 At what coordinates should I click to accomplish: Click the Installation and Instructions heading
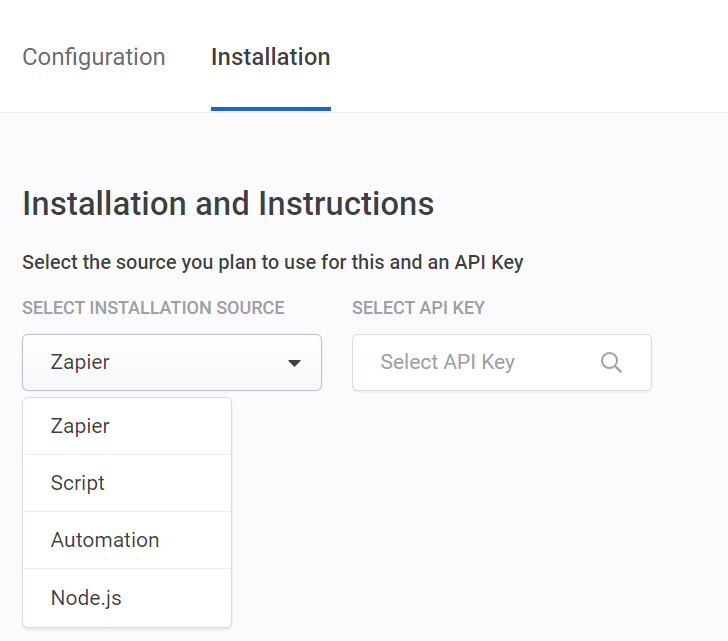228,204
